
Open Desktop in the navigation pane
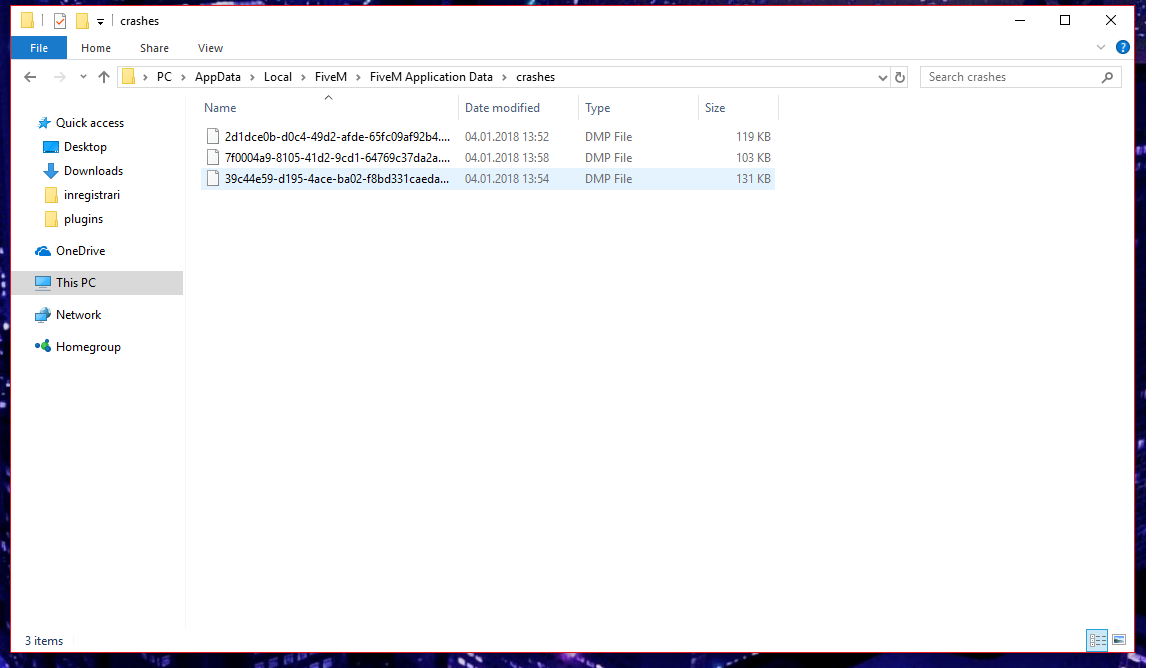85,147
